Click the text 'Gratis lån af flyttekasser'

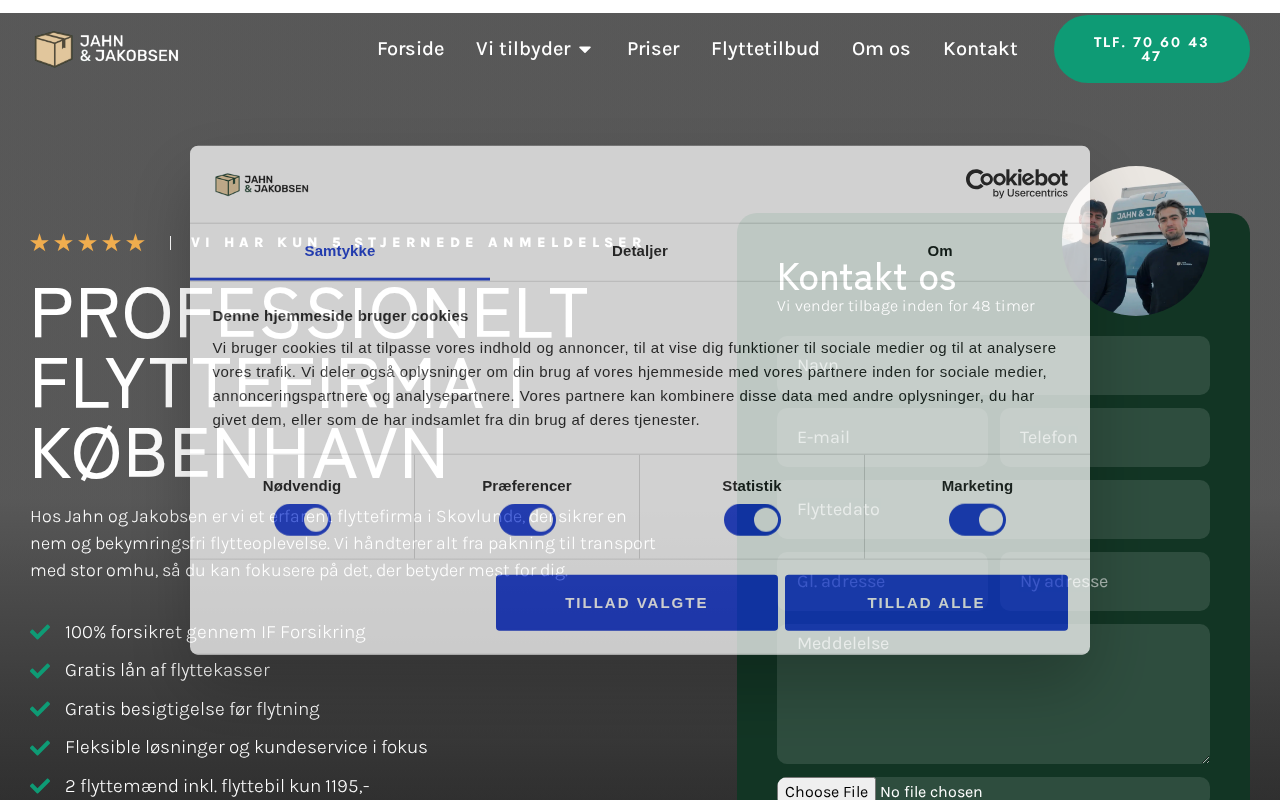167,670
